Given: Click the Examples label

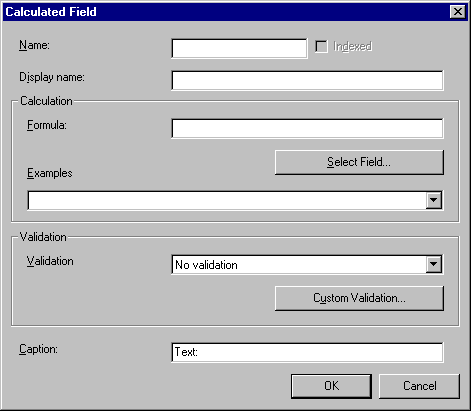Looking at the screenshot, I should [49, 173].
